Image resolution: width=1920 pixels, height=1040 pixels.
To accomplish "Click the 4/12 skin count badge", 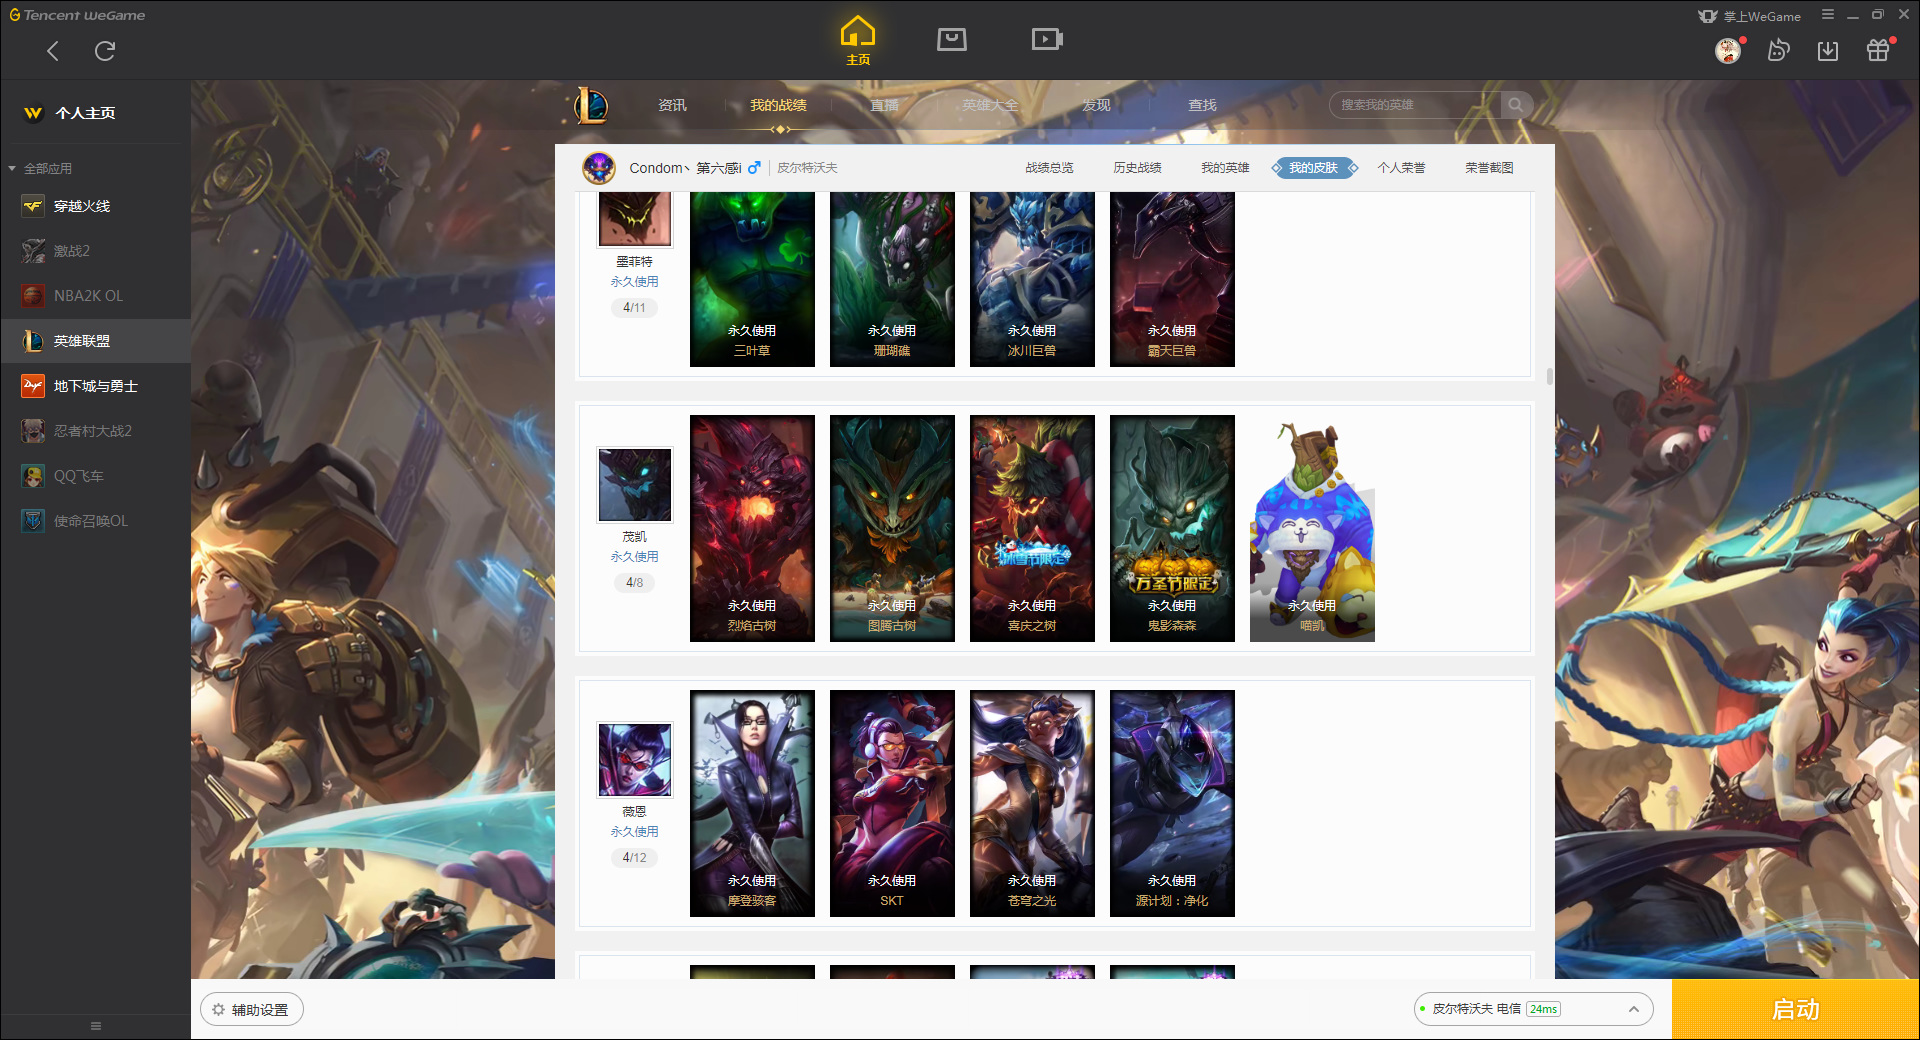I will point(634,857).
